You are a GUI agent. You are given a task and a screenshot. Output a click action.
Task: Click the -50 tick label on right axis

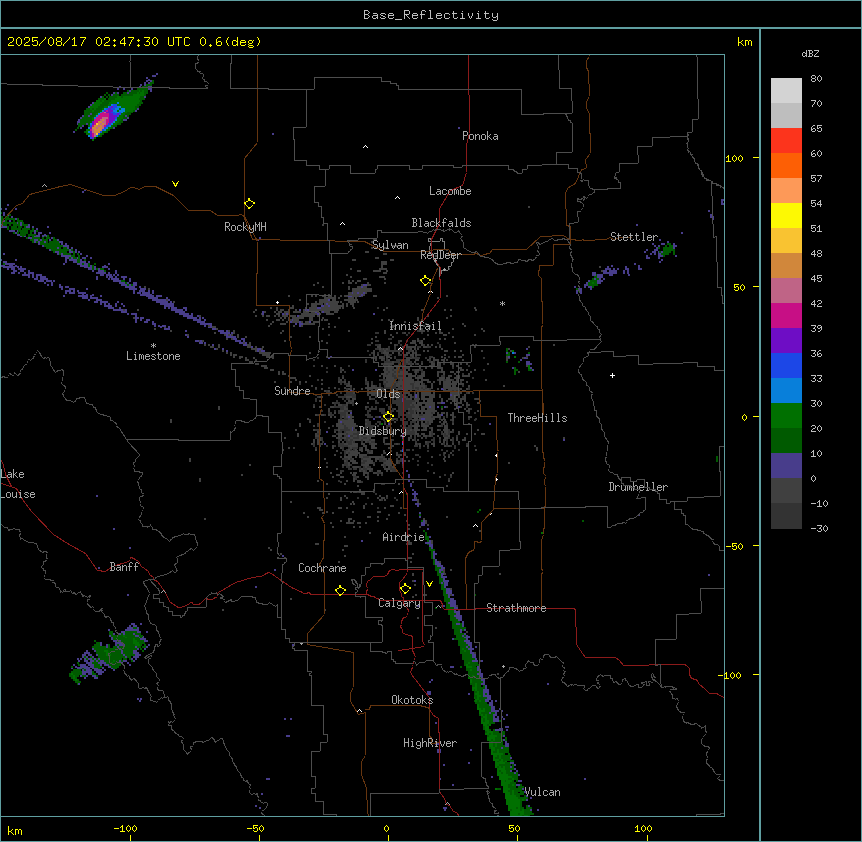point(734,546)
